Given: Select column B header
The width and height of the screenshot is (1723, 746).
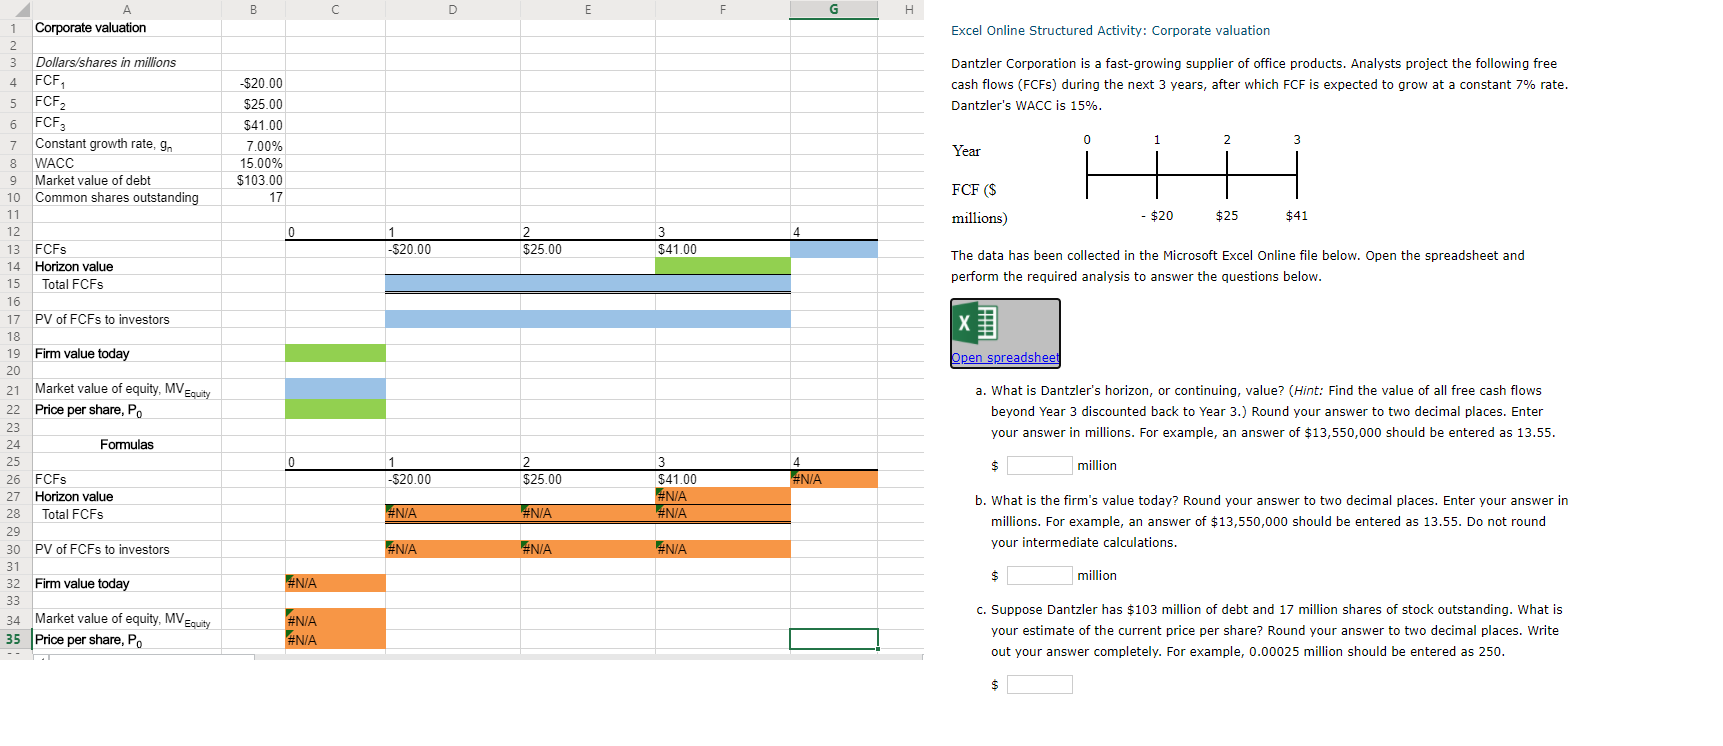Looking at the screenshot, I should (253, 9).
